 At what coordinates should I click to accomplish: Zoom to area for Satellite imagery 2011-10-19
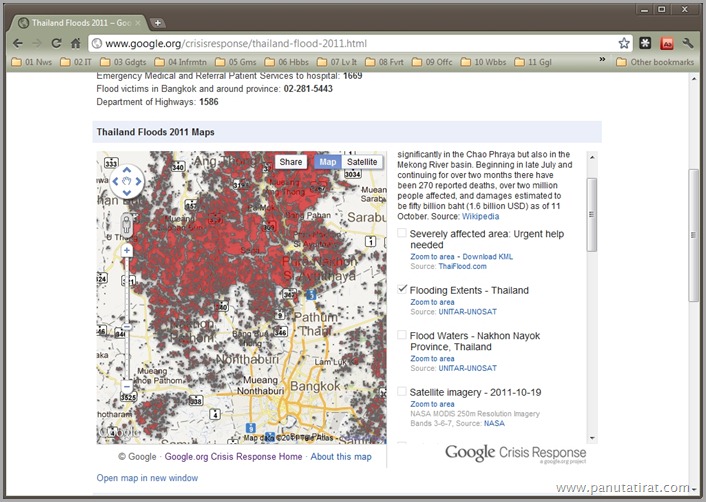pyautogui.click(x=432, y=404)
